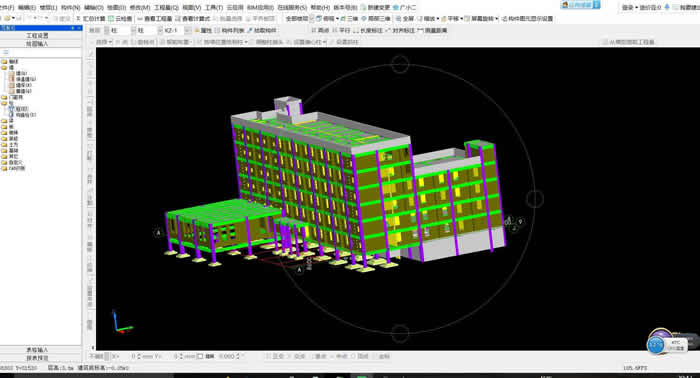The image size is (700, 378).
Task: Open the 工程量(Q) menu
Action: (x=166, y=8)
